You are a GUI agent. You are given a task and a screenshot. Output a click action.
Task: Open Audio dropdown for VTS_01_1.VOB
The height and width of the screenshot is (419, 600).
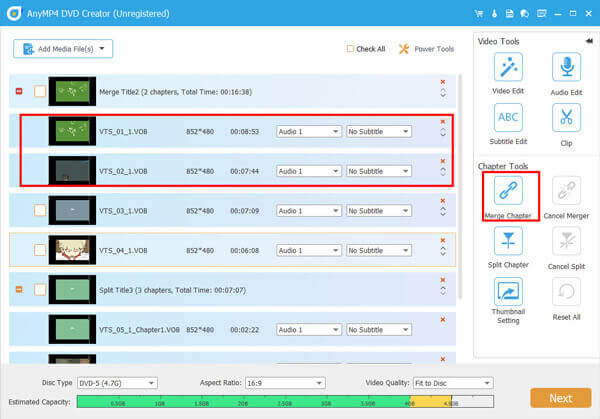coord(308,132)
